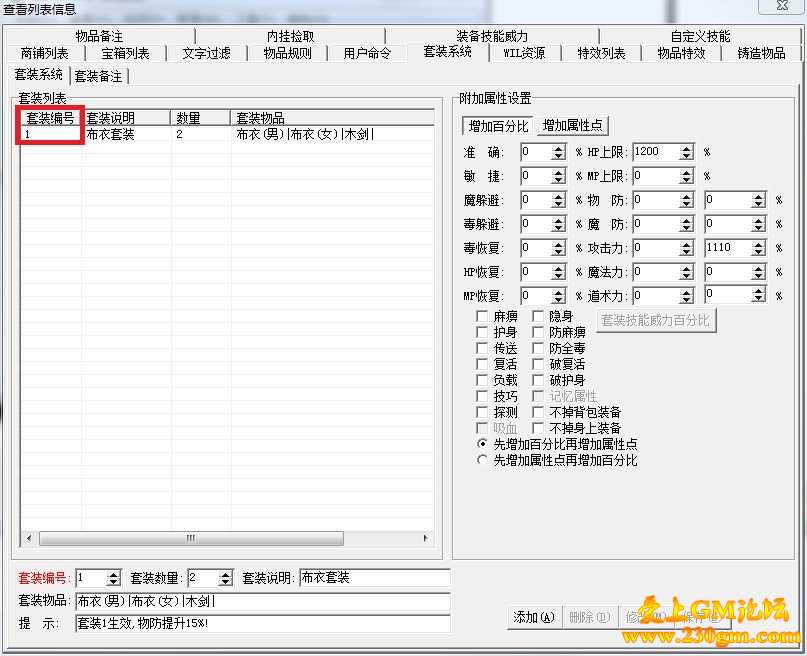Switch to the 内挂捡取 tab
Screen dimensions: 807x656
(x=290, y=36)
